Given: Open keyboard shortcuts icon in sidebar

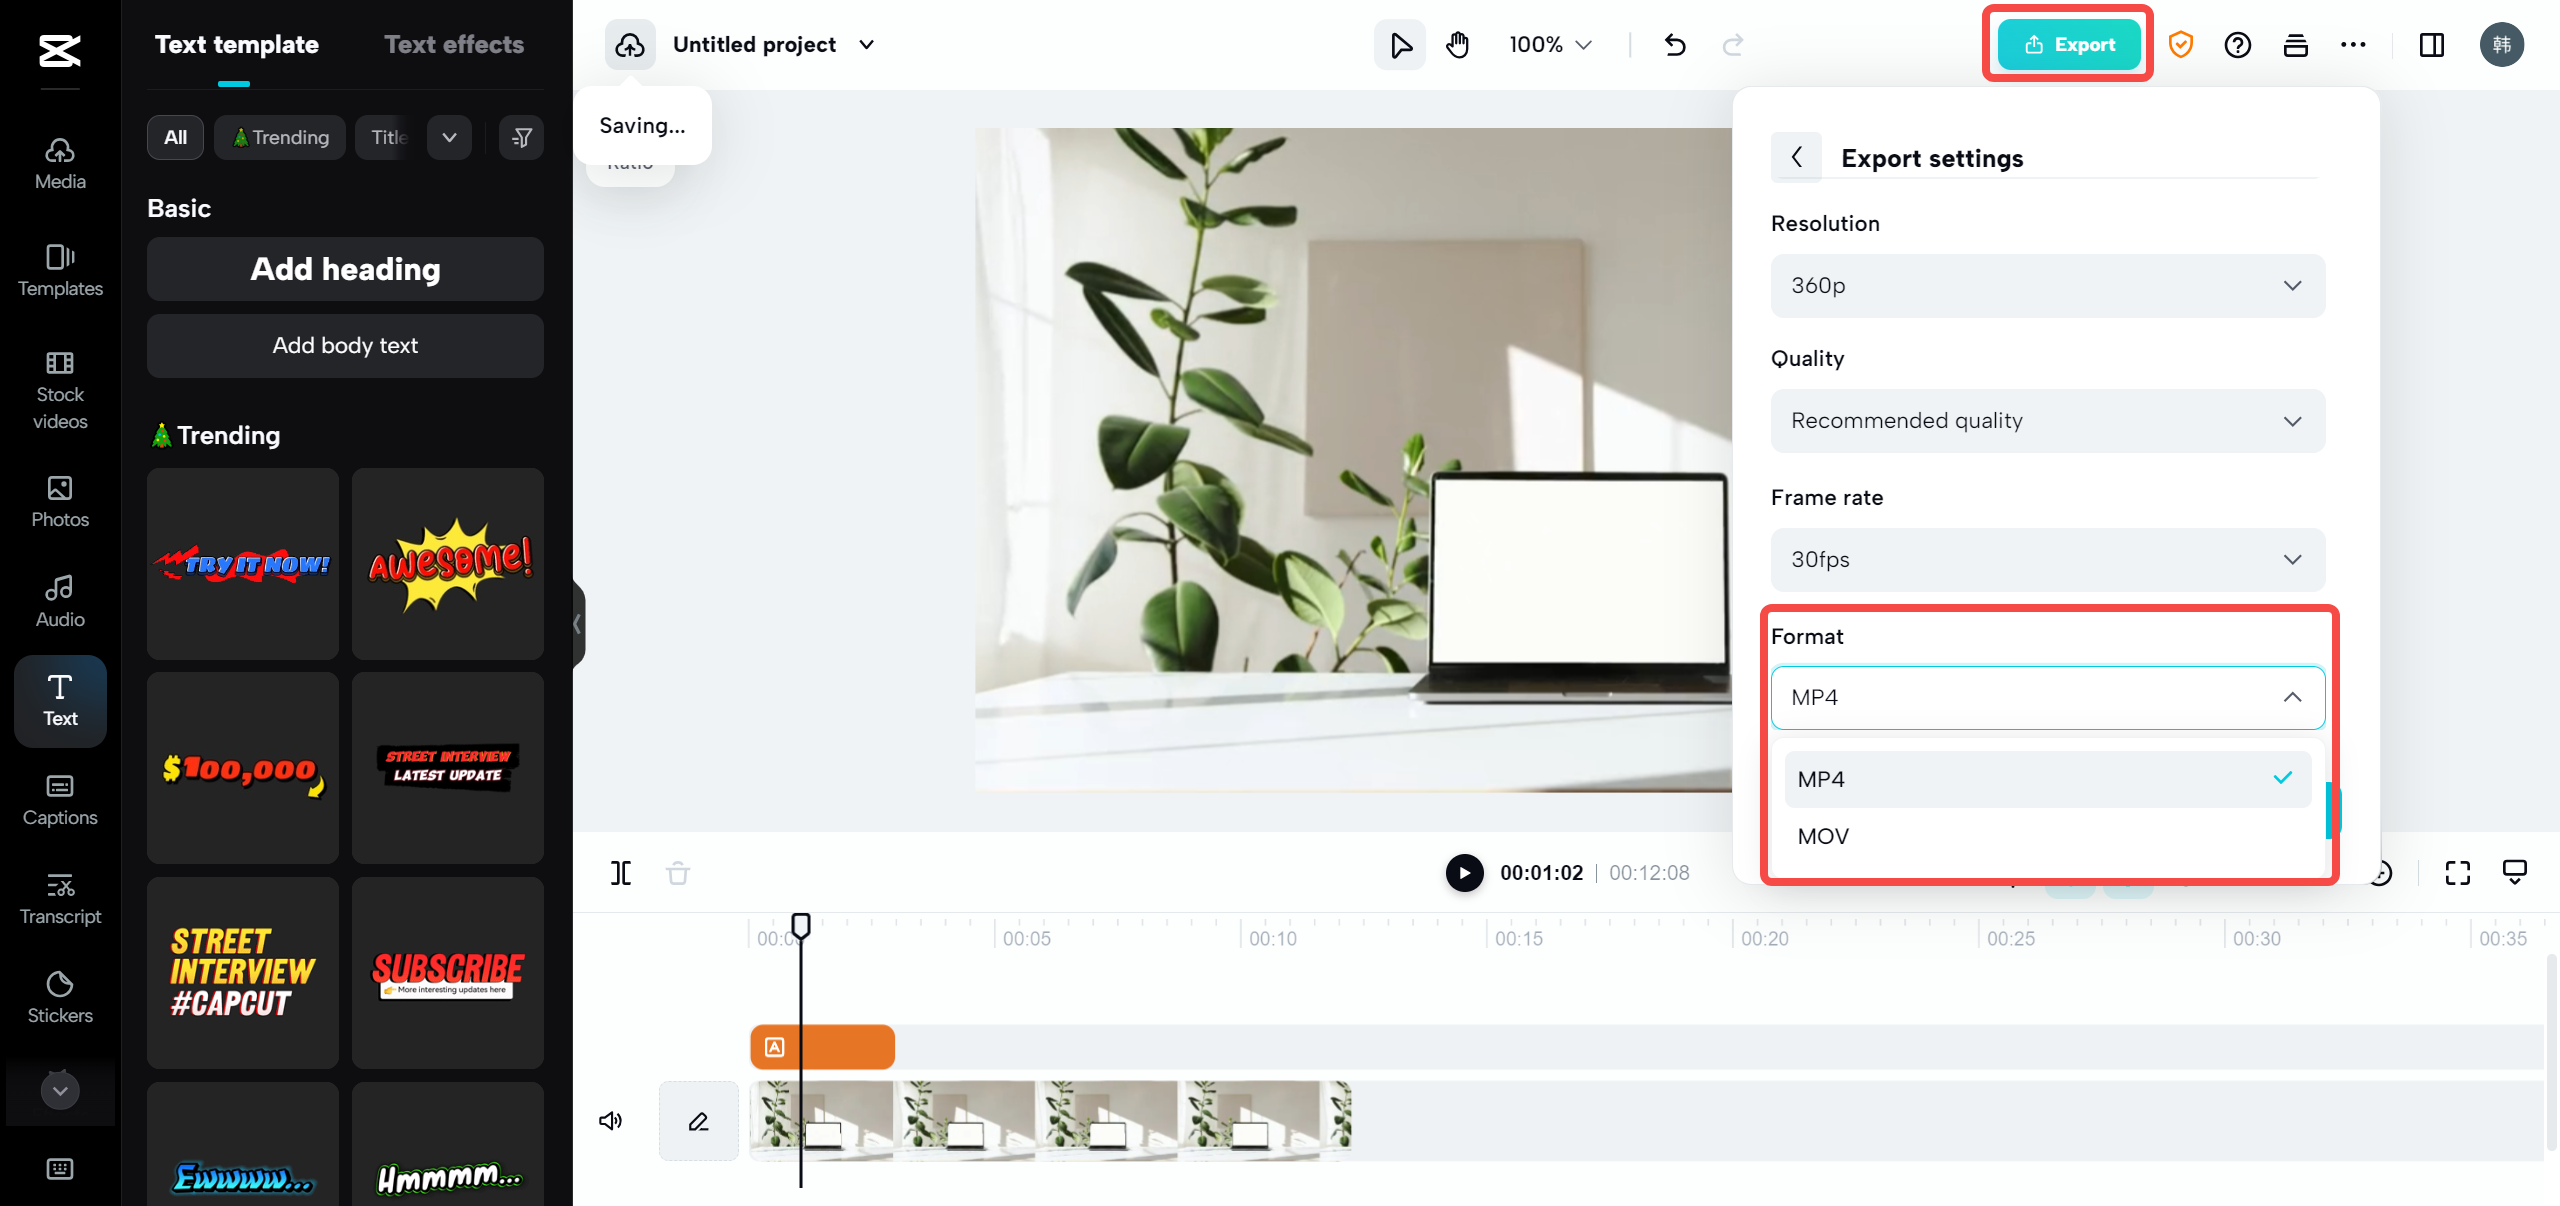Looking at the screenshot, I should [x=60, y=1168].
